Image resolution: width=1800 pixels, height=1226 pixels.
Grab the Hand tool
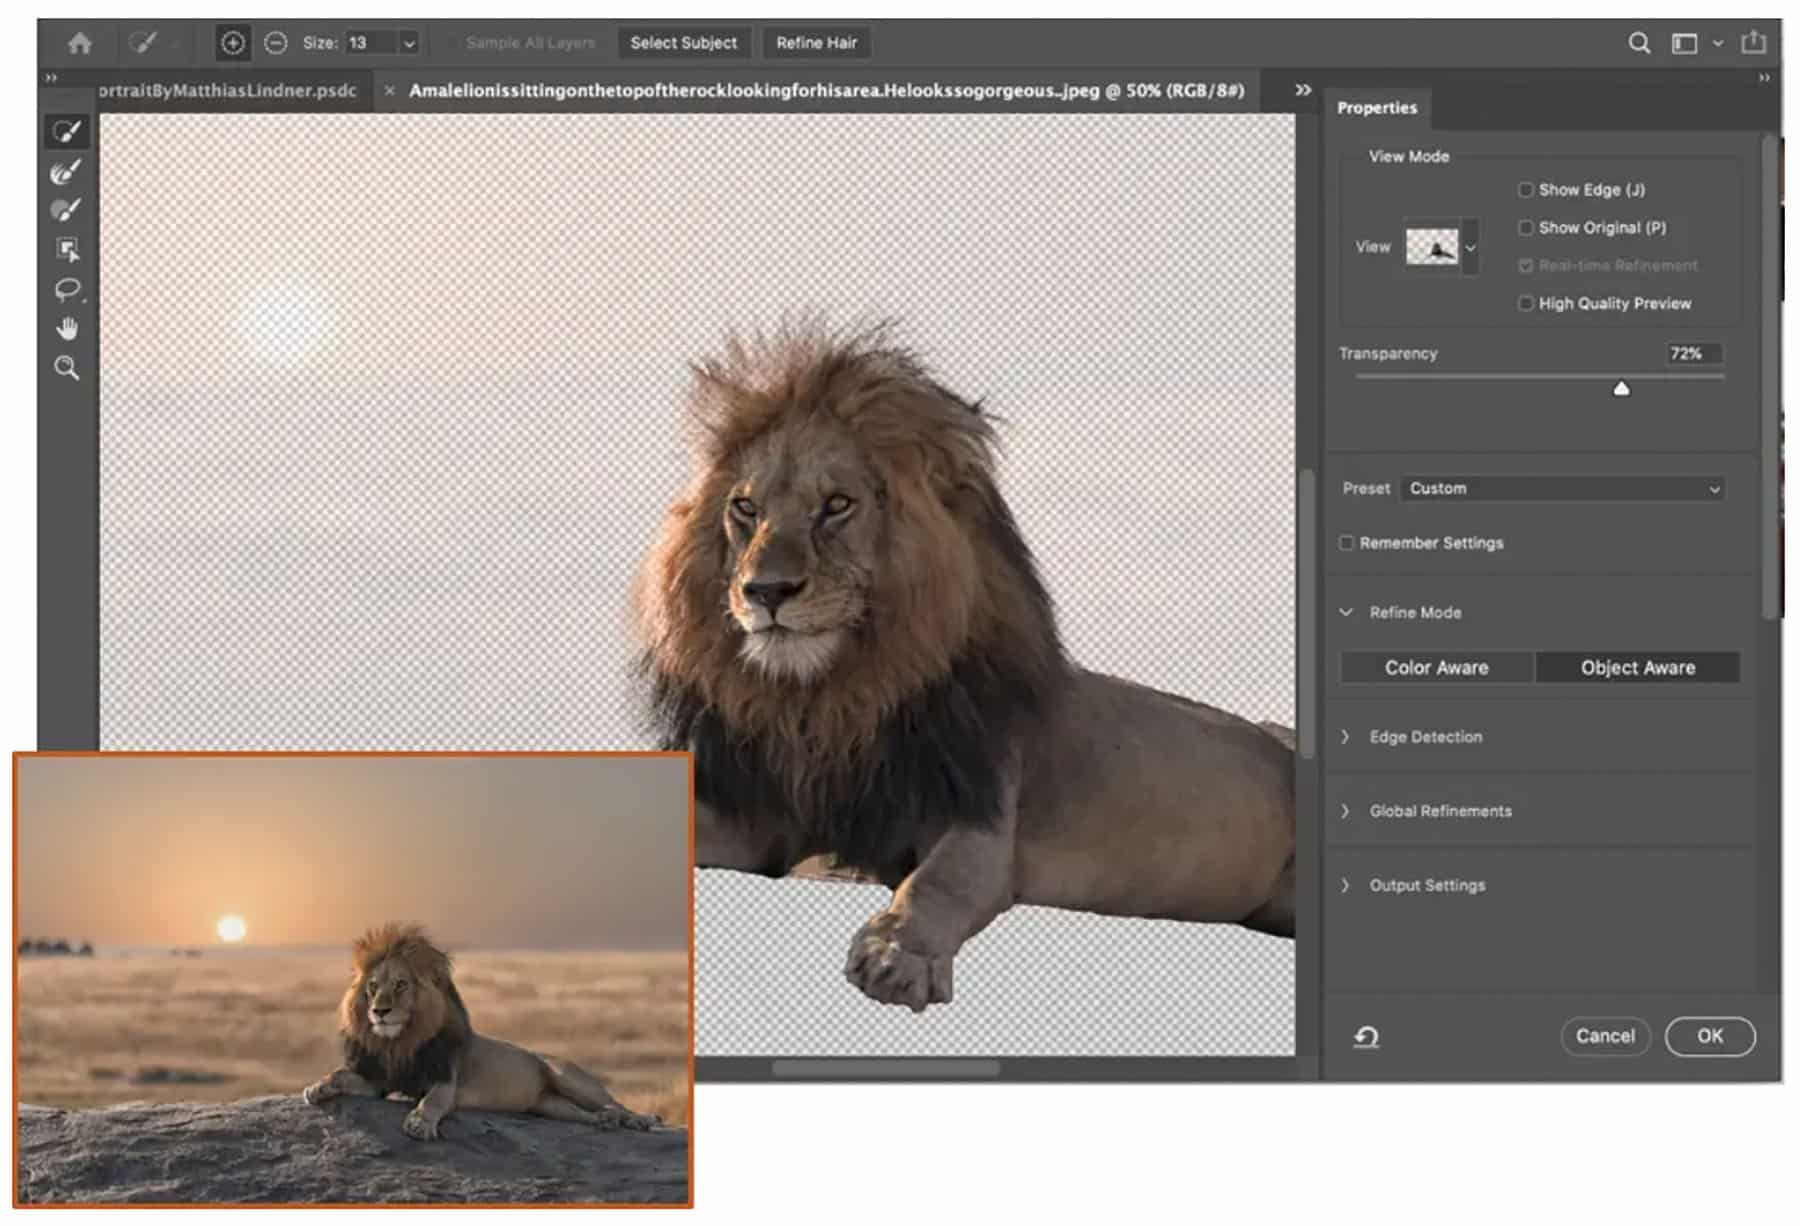[x=66, y=330]
